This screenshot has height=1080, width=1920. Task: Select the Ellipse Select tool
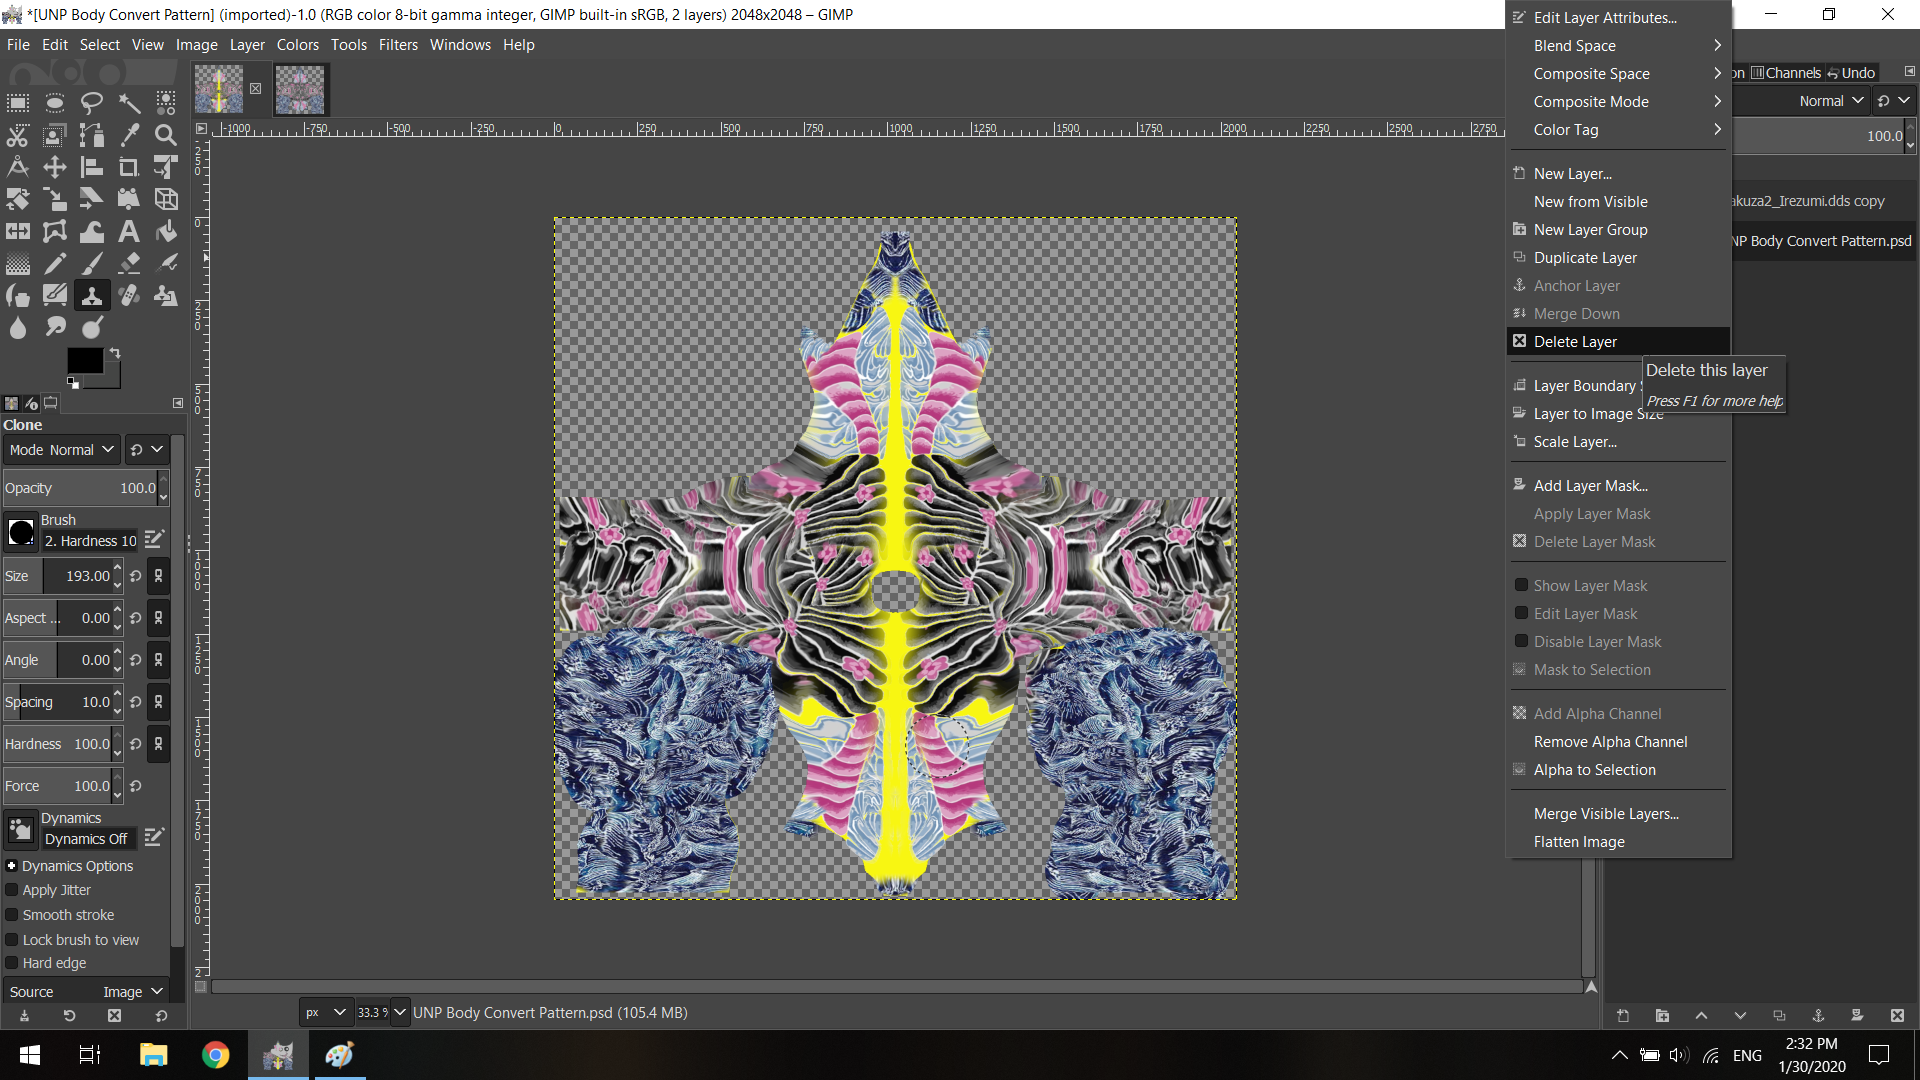(55, 103)
